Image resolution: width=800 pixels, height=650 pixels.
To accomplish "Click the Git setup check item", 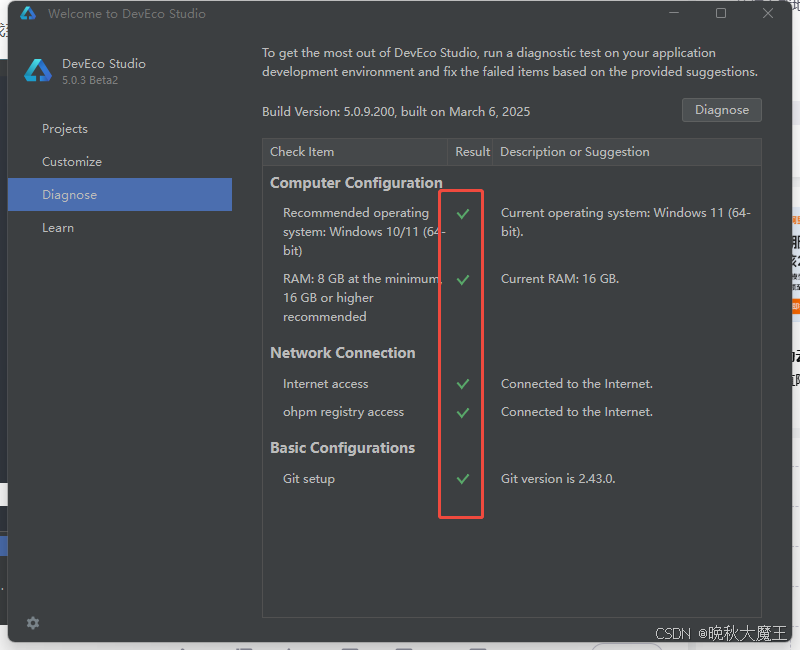I will click(x=309, y=479).
